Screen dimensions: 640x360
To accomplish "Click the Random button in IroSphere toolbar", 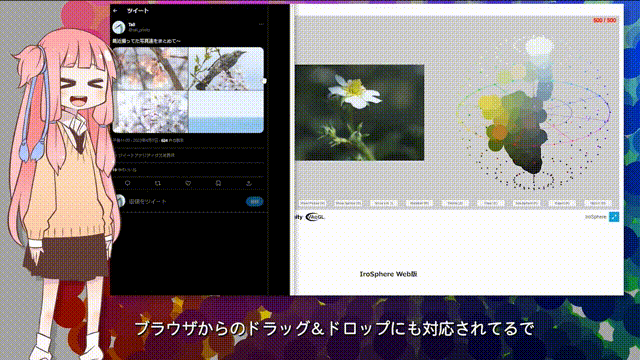I will coord(420,203).
